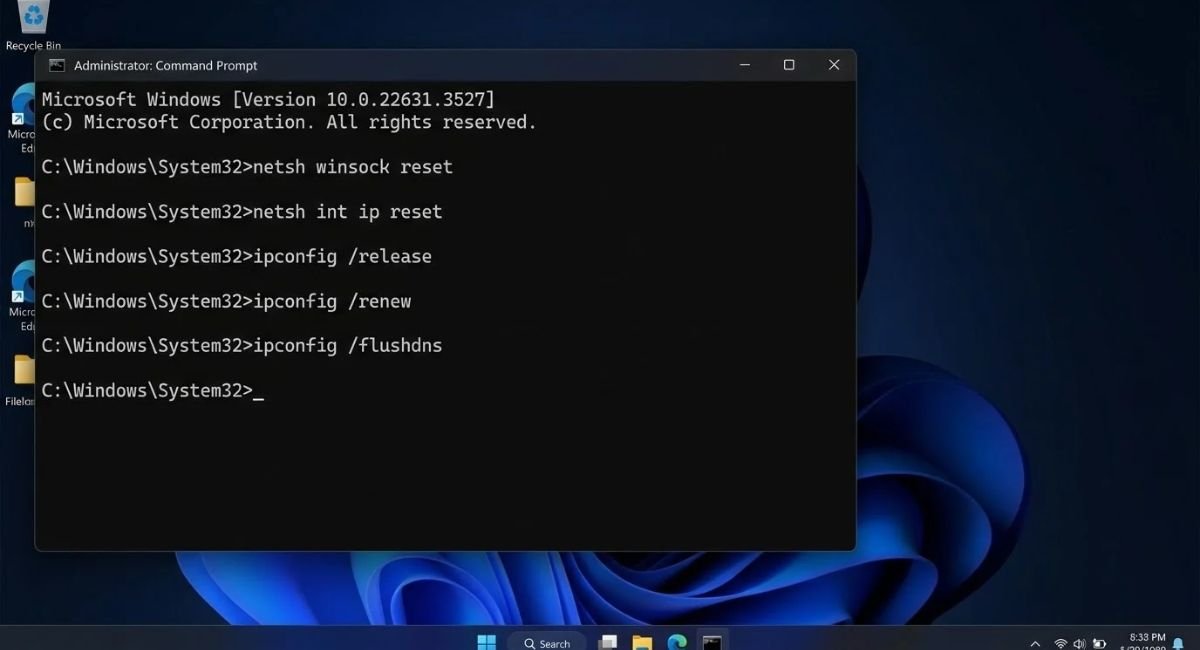Click the taskbar Search box
Viewport: 1200px width, 650px height.
(x=547, y=643)
